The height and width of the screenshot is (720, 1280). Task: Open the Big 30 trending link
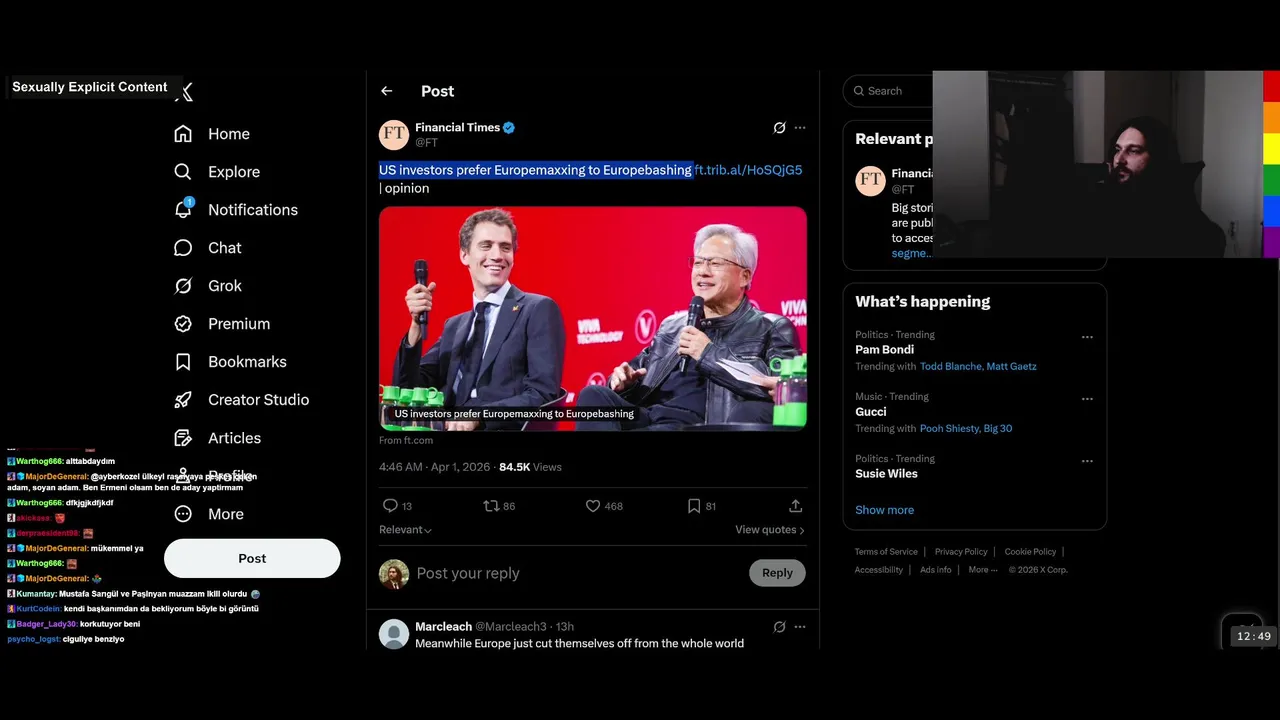click(998, 428)
